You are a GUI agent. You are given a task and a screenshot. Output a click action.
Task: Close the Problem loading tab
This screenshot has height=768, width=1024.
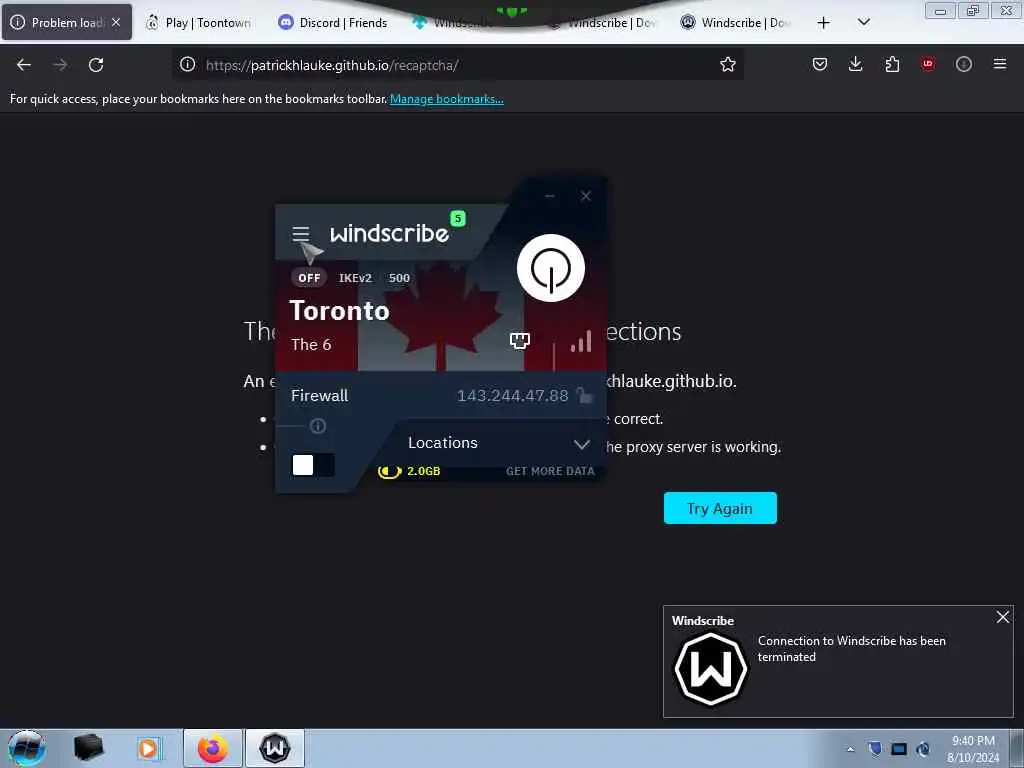[x=116, y=22]
